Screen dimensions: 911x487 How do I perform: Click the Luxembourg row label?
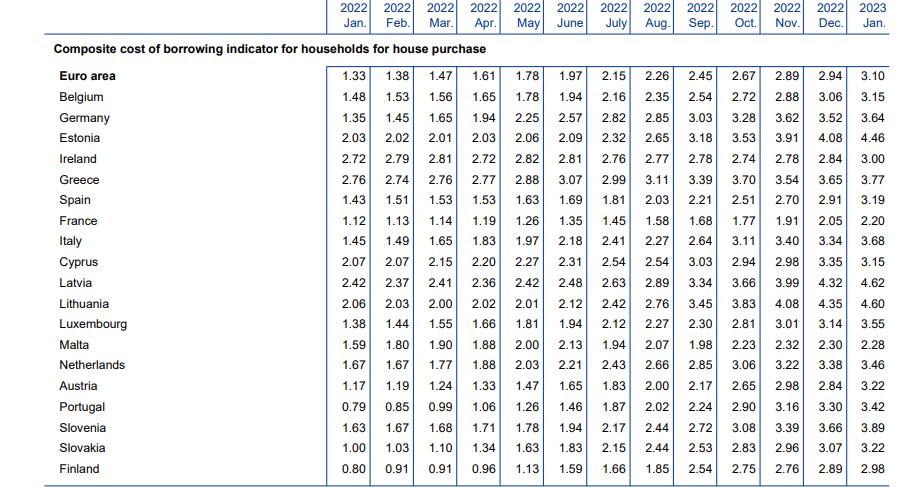93,324
